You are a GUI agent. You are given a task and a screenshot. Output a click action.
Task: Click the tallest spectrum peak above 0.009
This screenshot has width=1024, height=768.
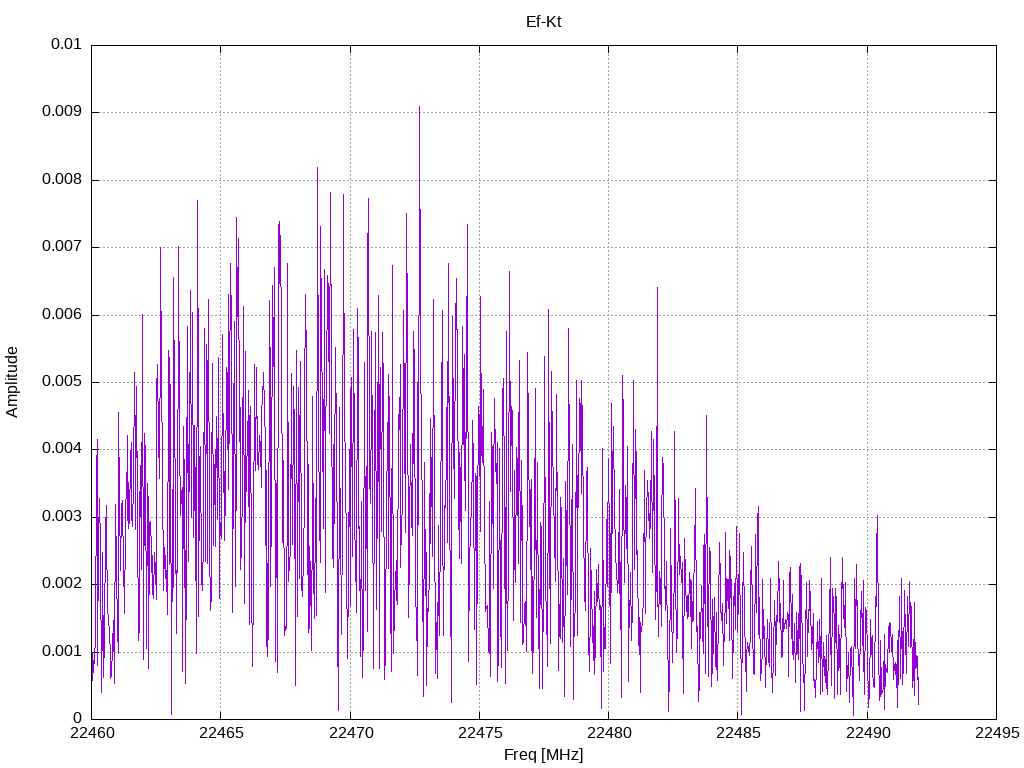(x=419, y=108)
